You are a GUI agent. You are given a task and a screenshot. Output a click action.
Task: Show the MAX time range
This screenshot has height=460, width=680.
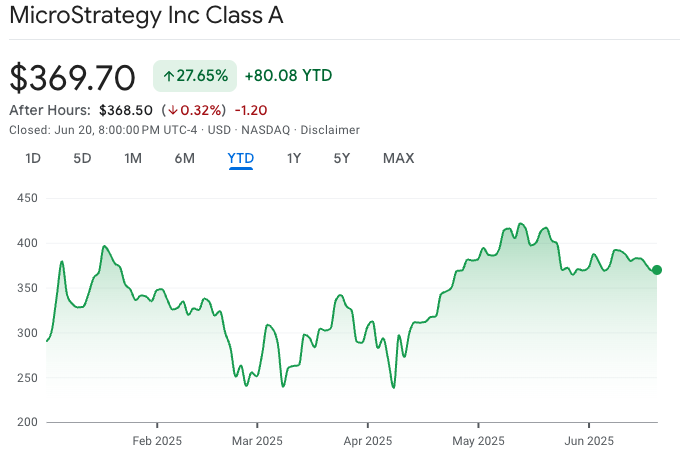pyautogui.click(x=398, y=158)
